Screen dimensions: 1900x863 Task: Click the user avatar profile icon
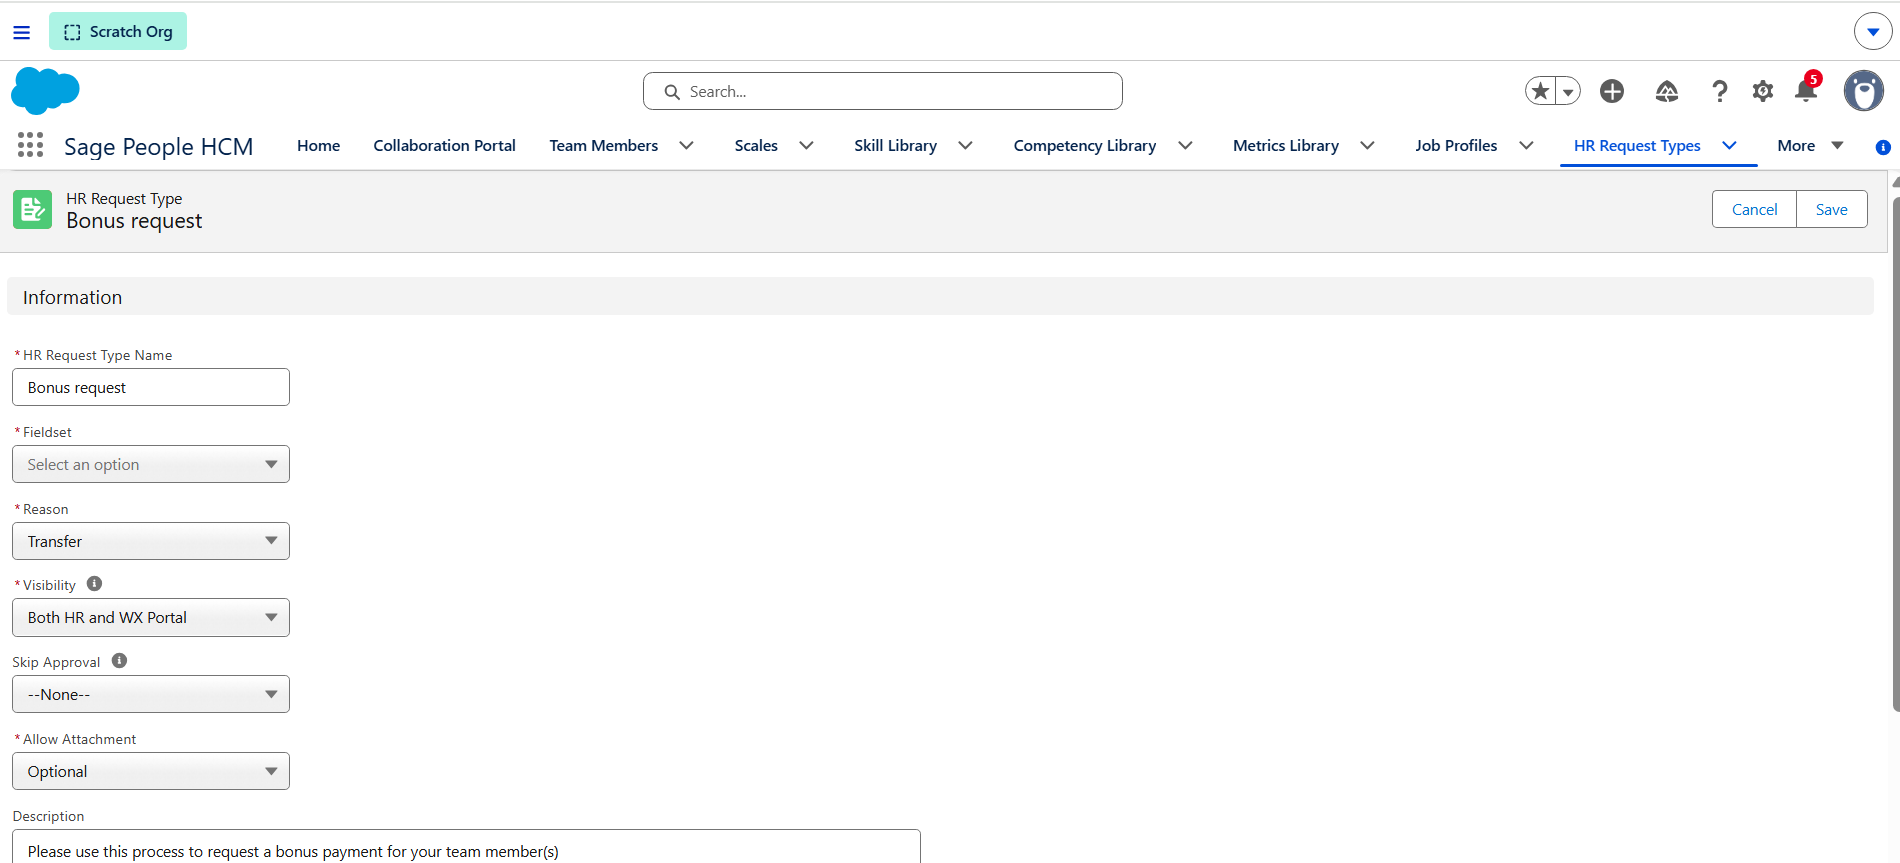pyautogui.click(x=1864, y=91)
